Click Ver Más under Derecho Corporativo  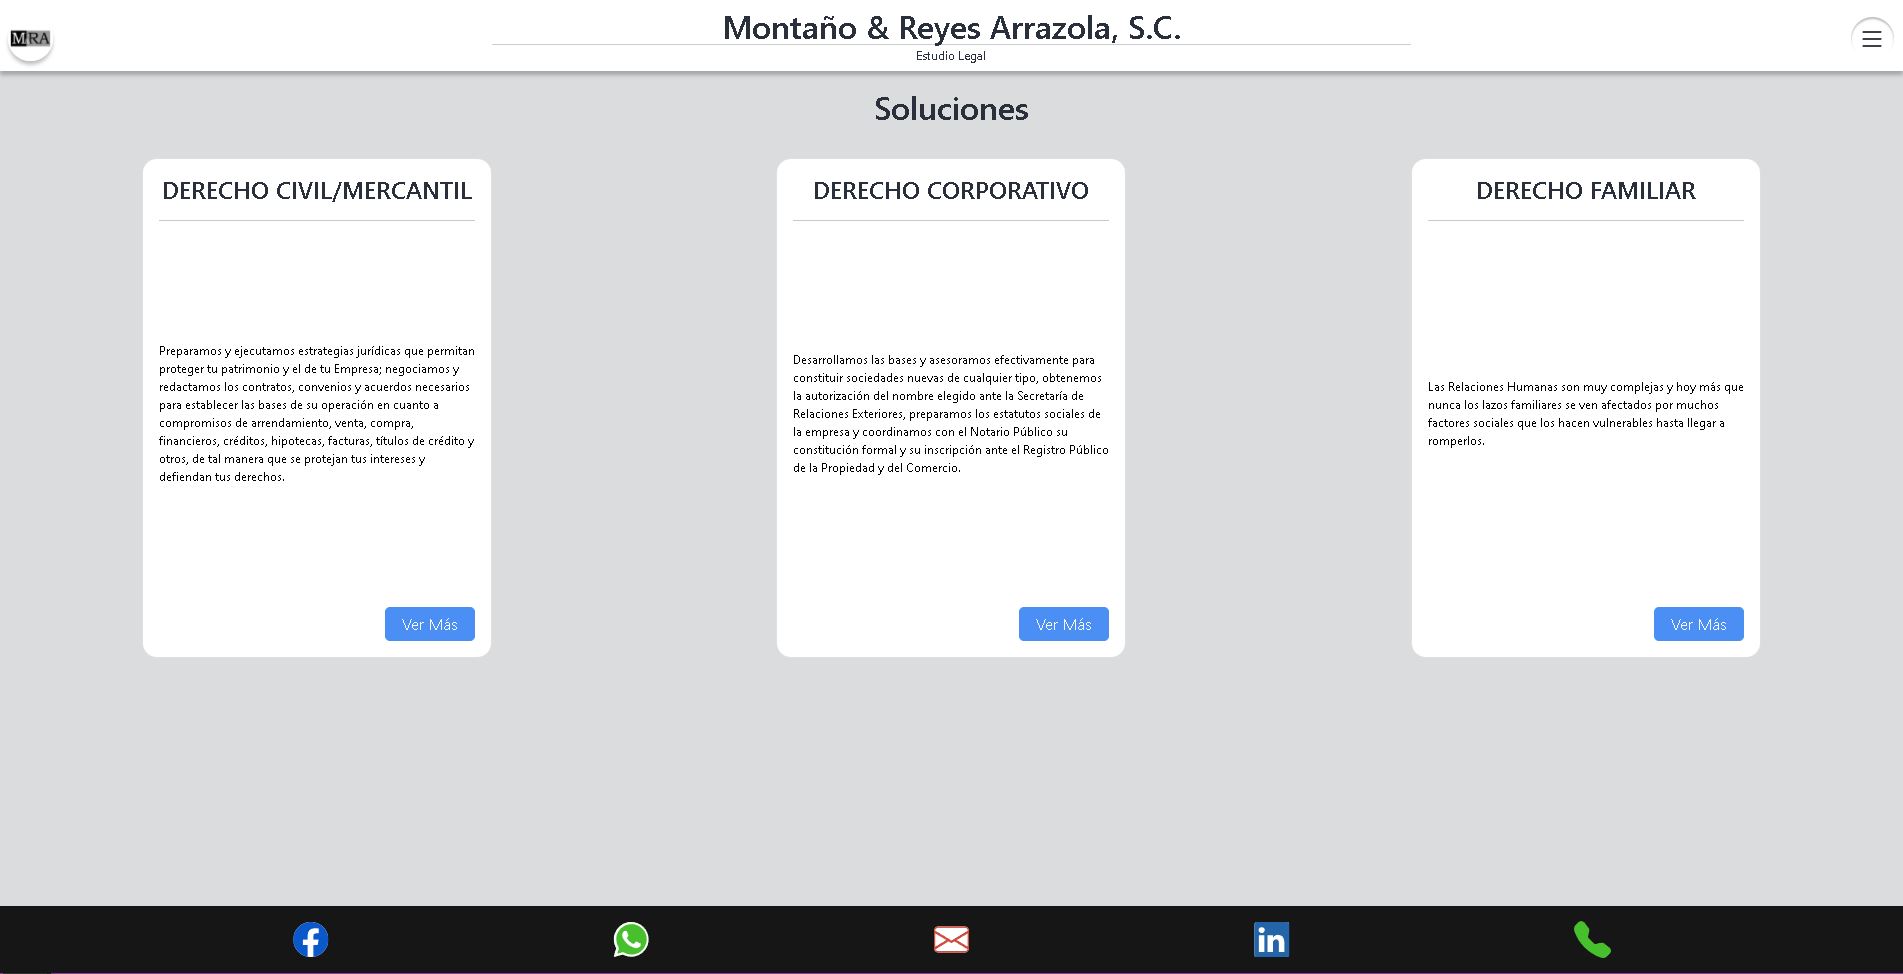click(1064, 624)
